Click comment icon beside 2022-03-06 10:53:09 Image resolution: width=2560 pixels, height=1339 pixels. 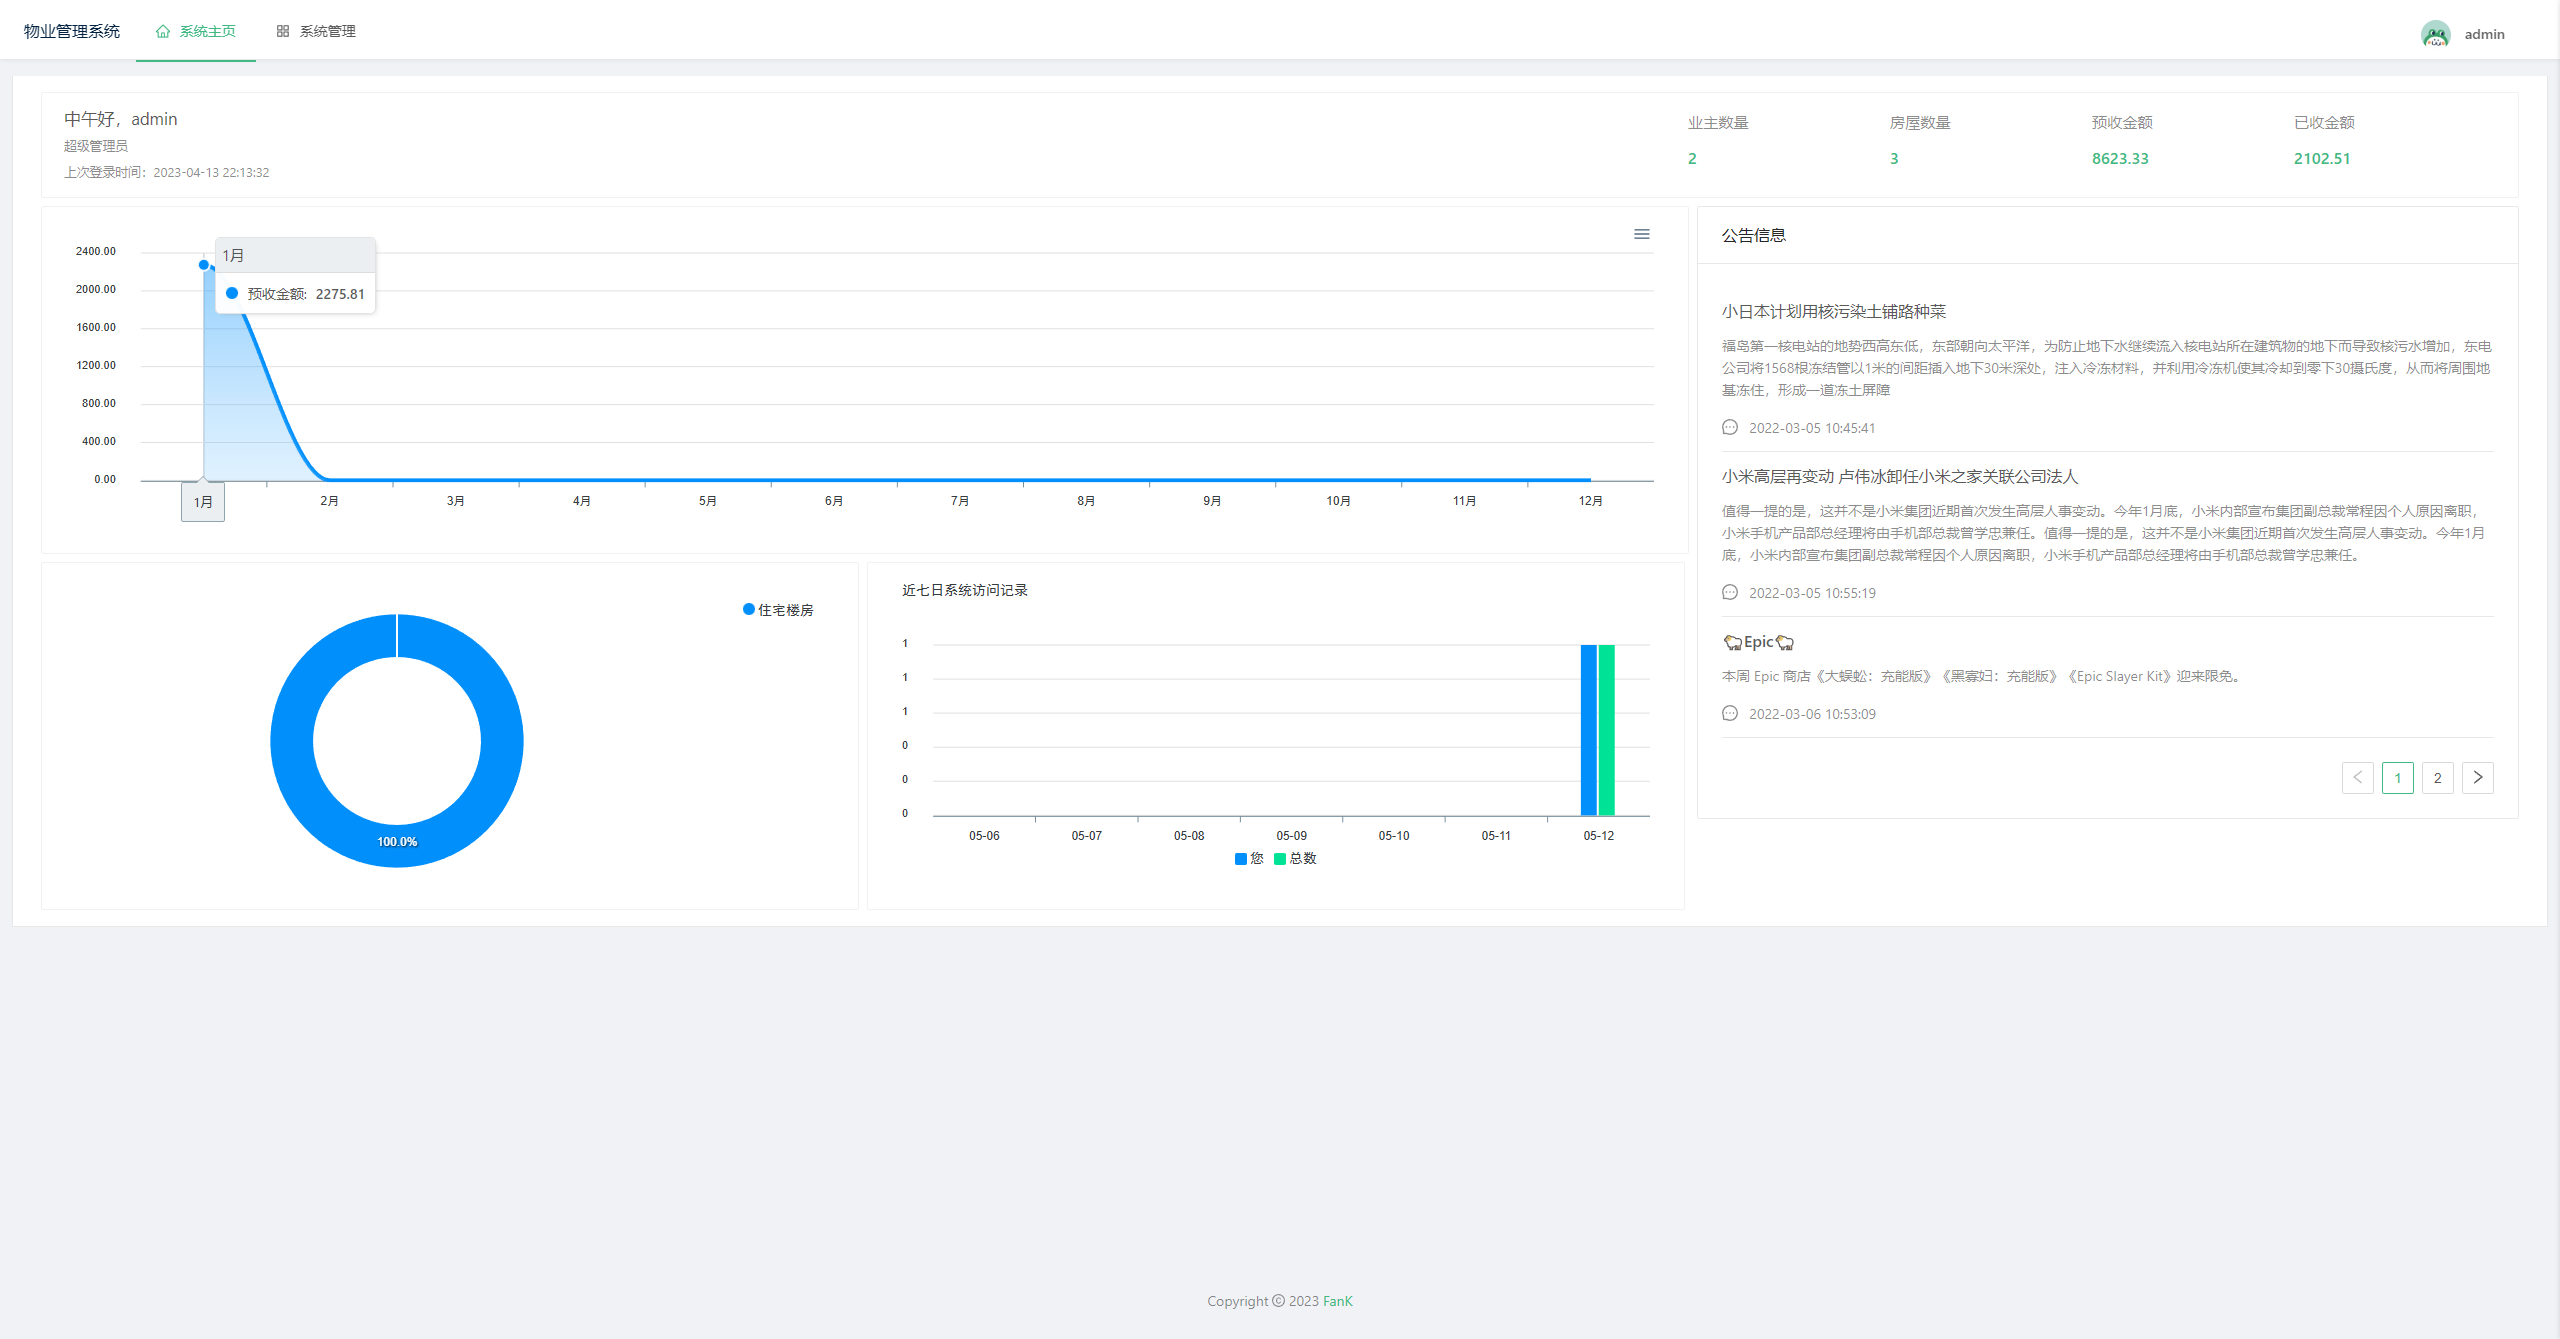pyautogui.click(x=1730, y=714)
